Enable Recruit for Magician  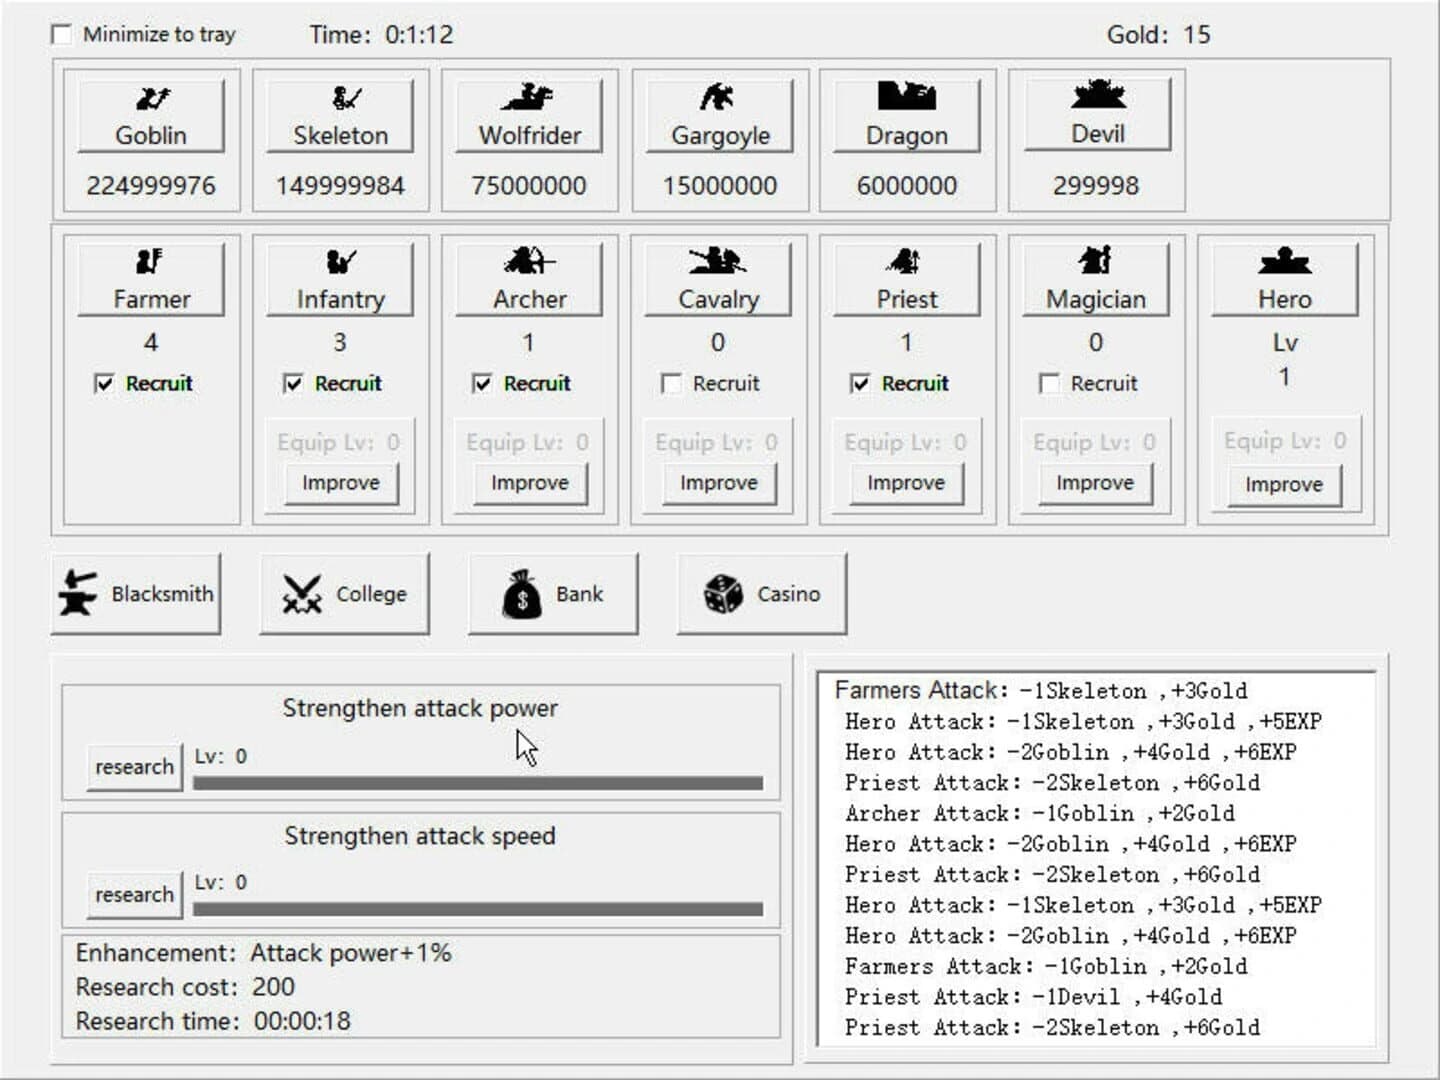coord(1050,383)
